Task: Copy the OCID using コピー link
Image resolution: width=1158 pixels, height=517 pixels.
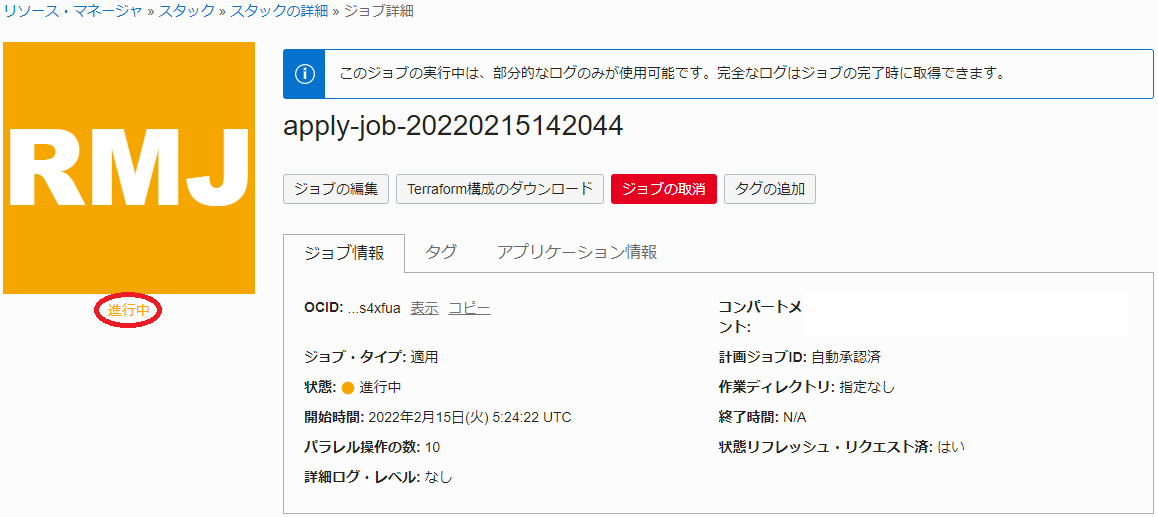Action: coord(469,308)
